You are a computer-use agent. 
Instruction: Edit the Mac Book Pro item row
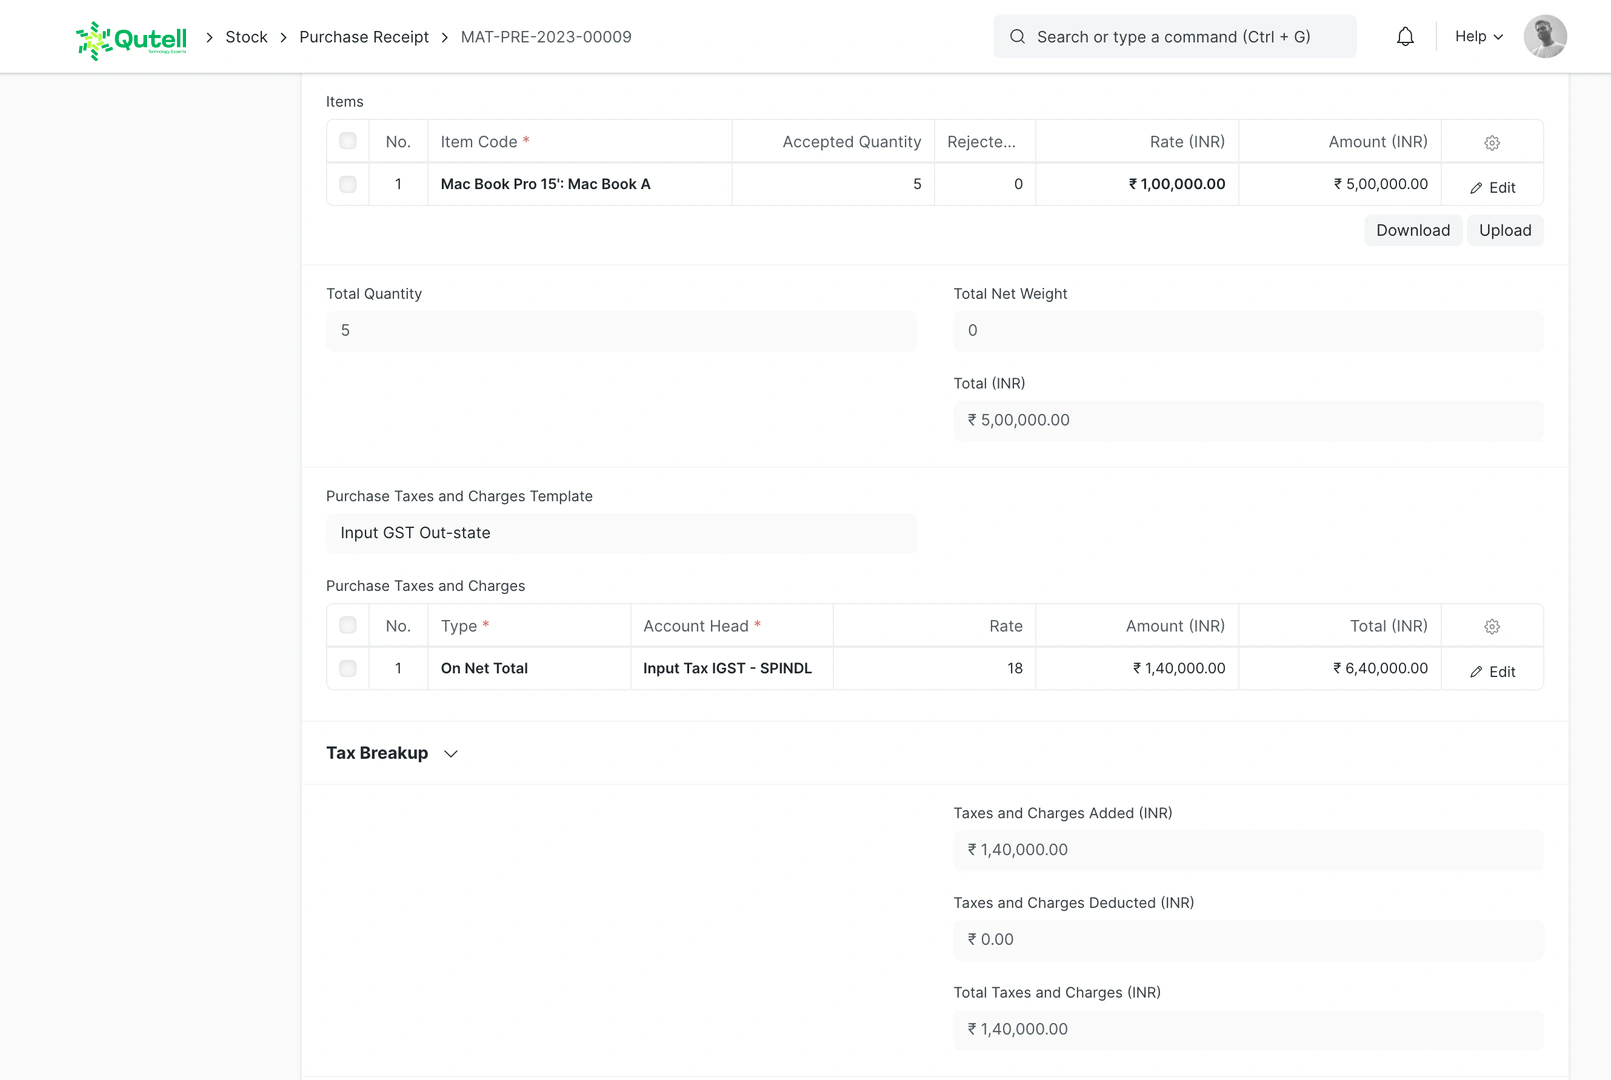[1492, 188]
